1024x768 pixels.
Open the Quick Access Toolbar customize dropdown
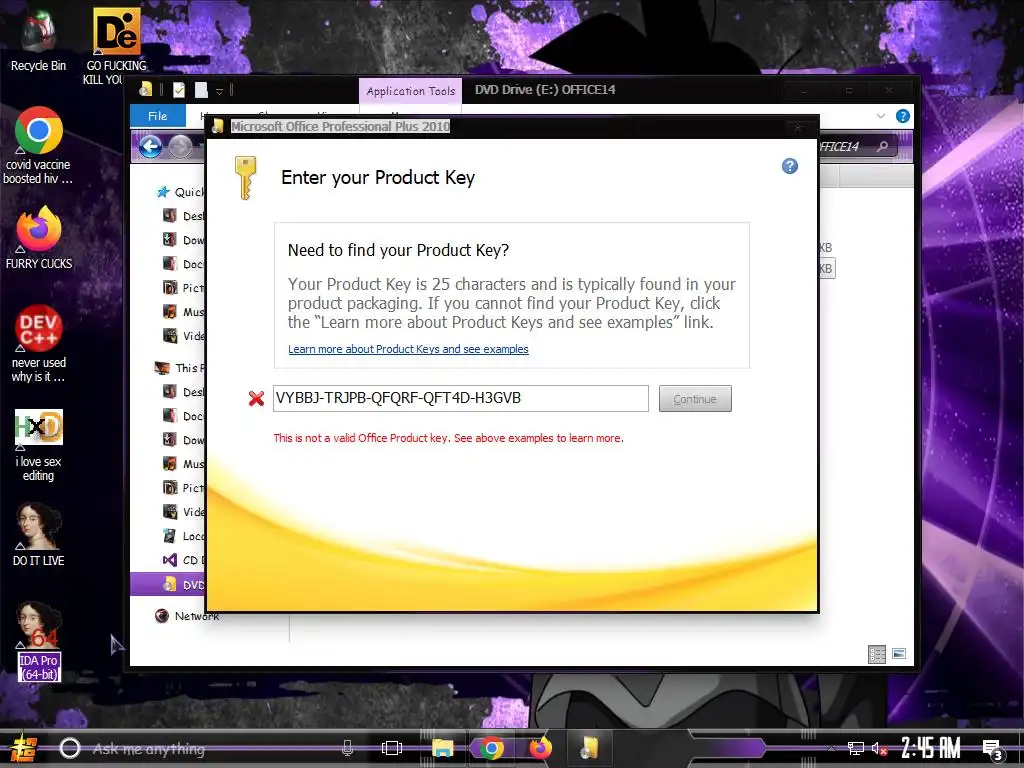point(219,91)
